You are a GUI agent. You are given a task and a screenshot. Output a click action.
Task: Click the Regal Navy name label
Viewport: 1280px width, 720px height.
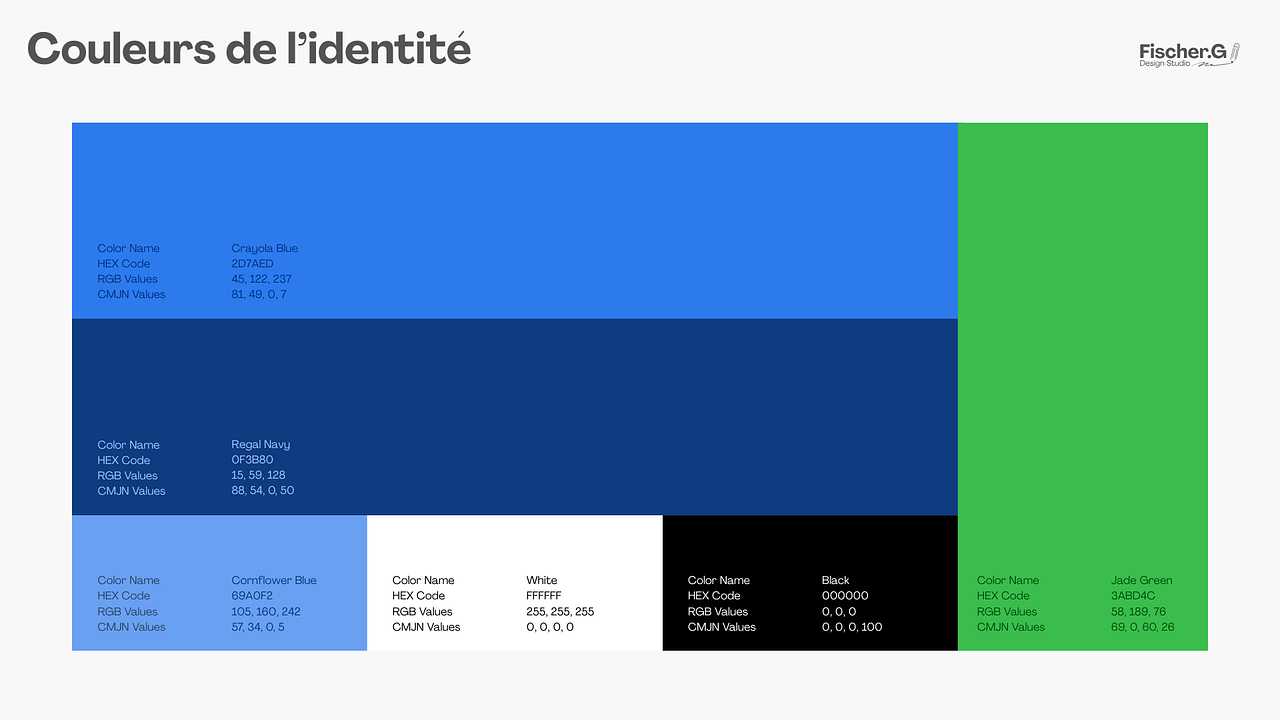pos(260,445)
